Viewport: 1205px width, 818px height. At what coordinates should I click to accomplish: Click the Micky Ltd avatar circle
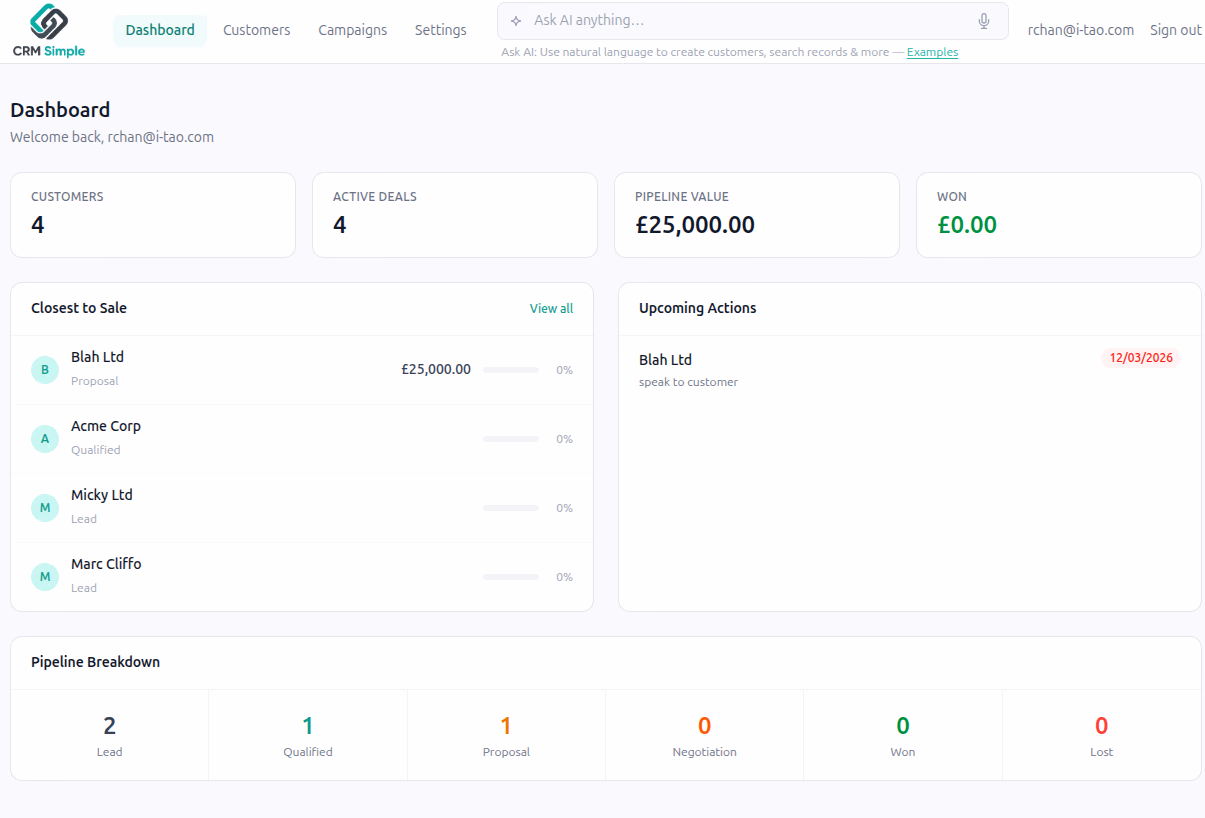45,508
